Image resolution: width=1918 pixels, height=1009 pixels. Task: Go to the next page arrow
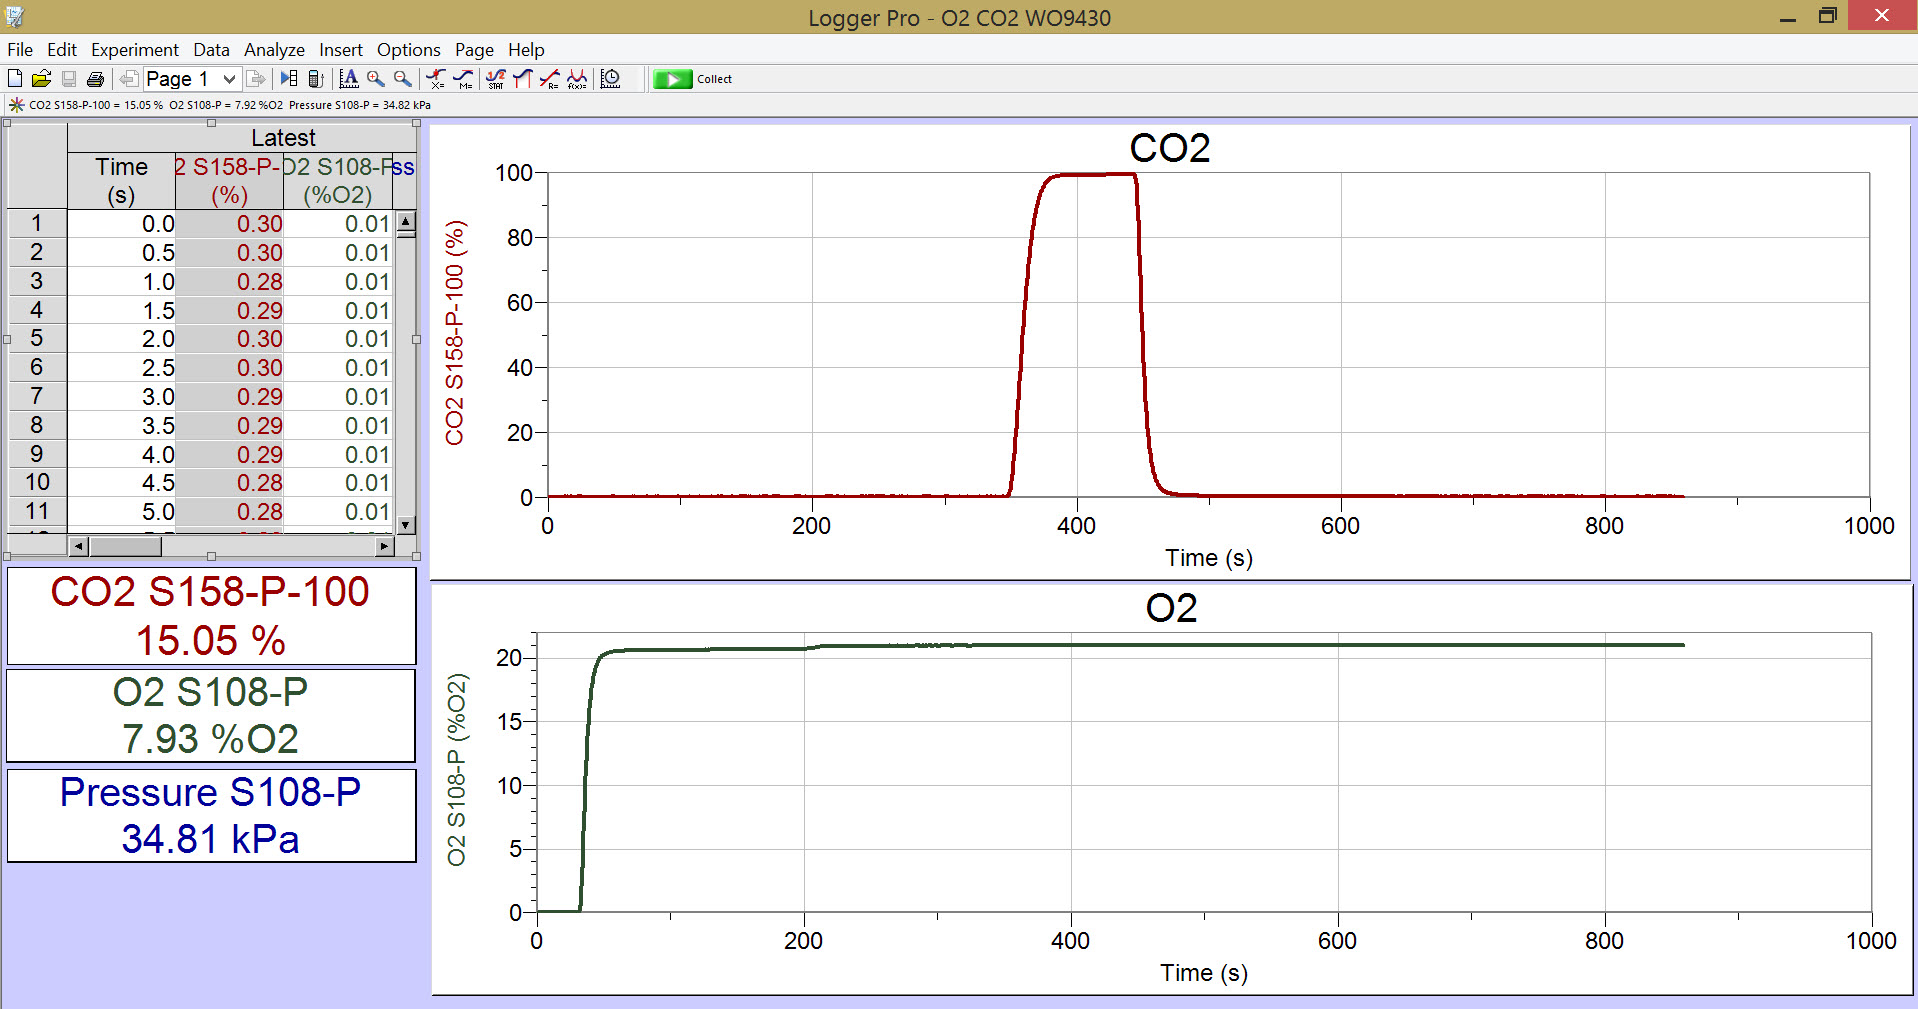click(257, 78)
